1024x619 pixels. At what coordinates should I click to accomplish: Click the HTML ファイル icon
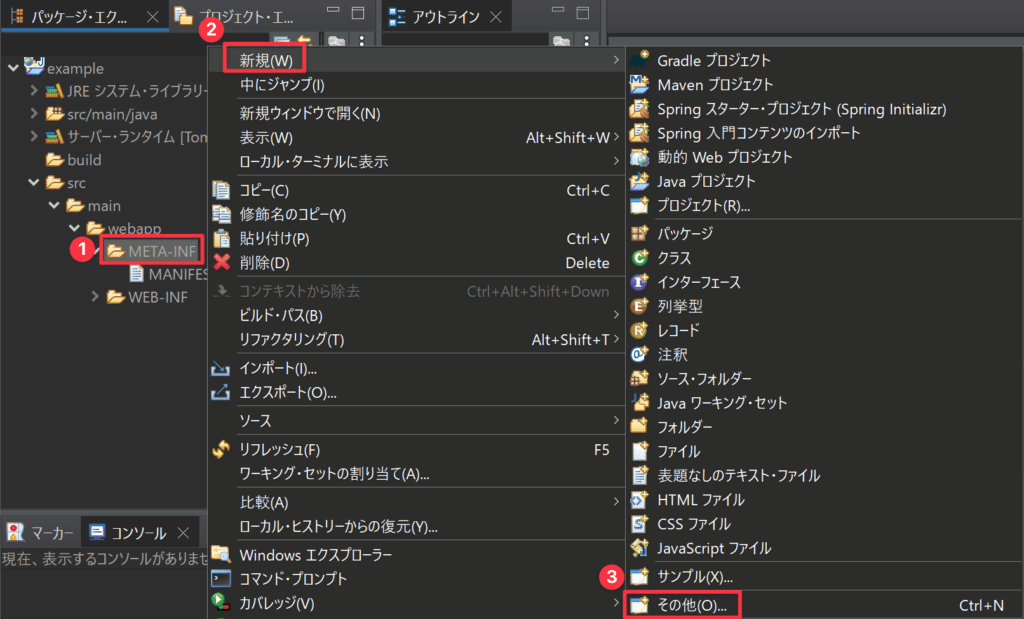[x=640, y=500]
